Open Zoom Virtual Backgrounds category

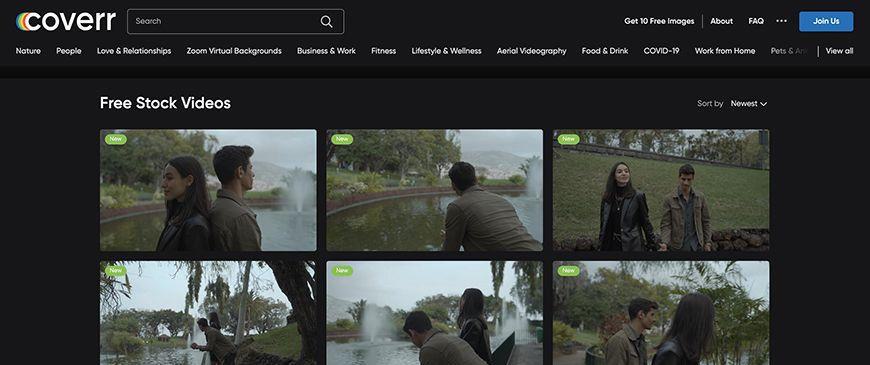pyautogui.click(x=234, y=51)
